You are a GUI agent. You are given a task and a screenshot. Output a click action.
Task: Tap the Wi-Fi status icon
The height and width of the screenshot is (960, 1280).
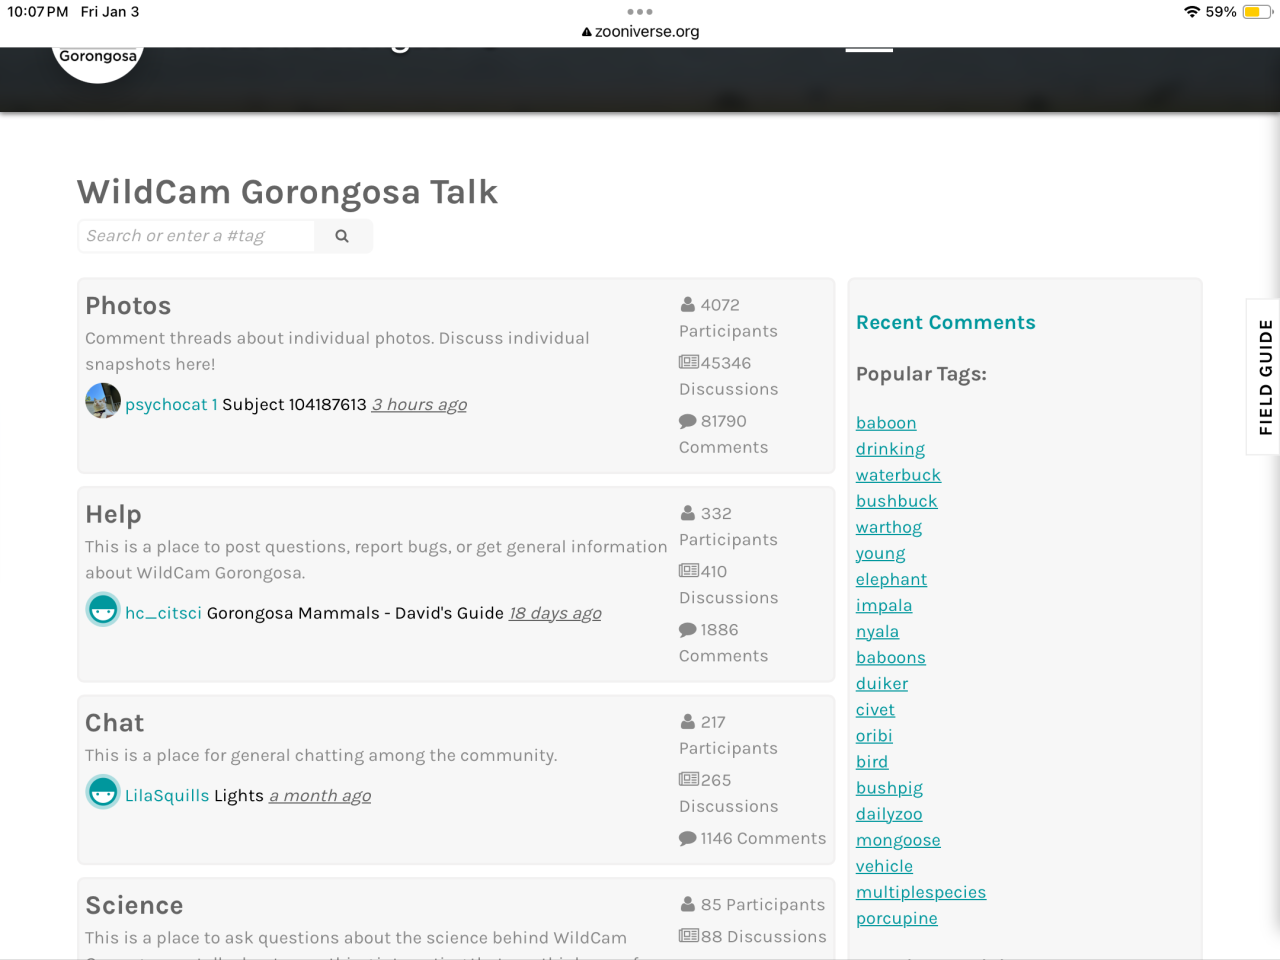(x=1192, y=12)
